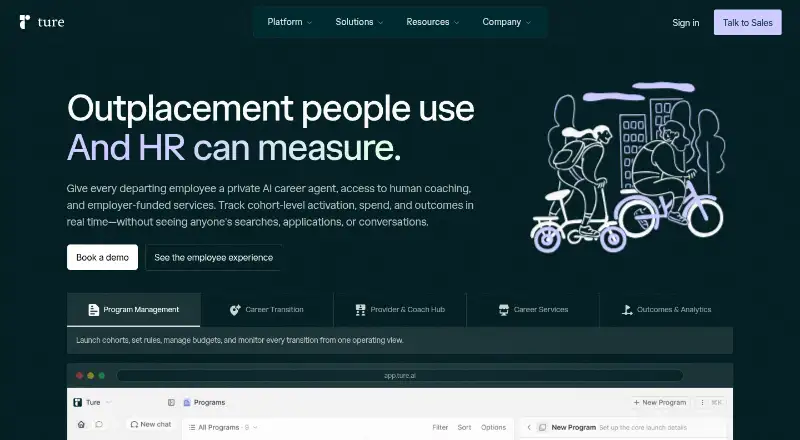Screen dimensions: 800x440
Task: Click the app.ture.ai address bar
Action: tap(400, 376)
